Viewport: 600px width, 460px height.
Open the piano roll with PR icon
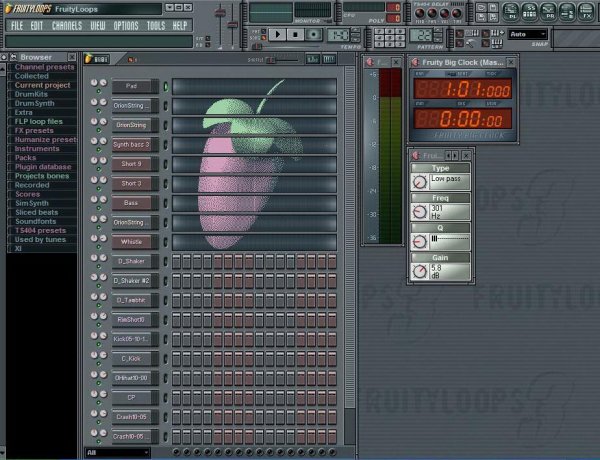tap(548, 12)
